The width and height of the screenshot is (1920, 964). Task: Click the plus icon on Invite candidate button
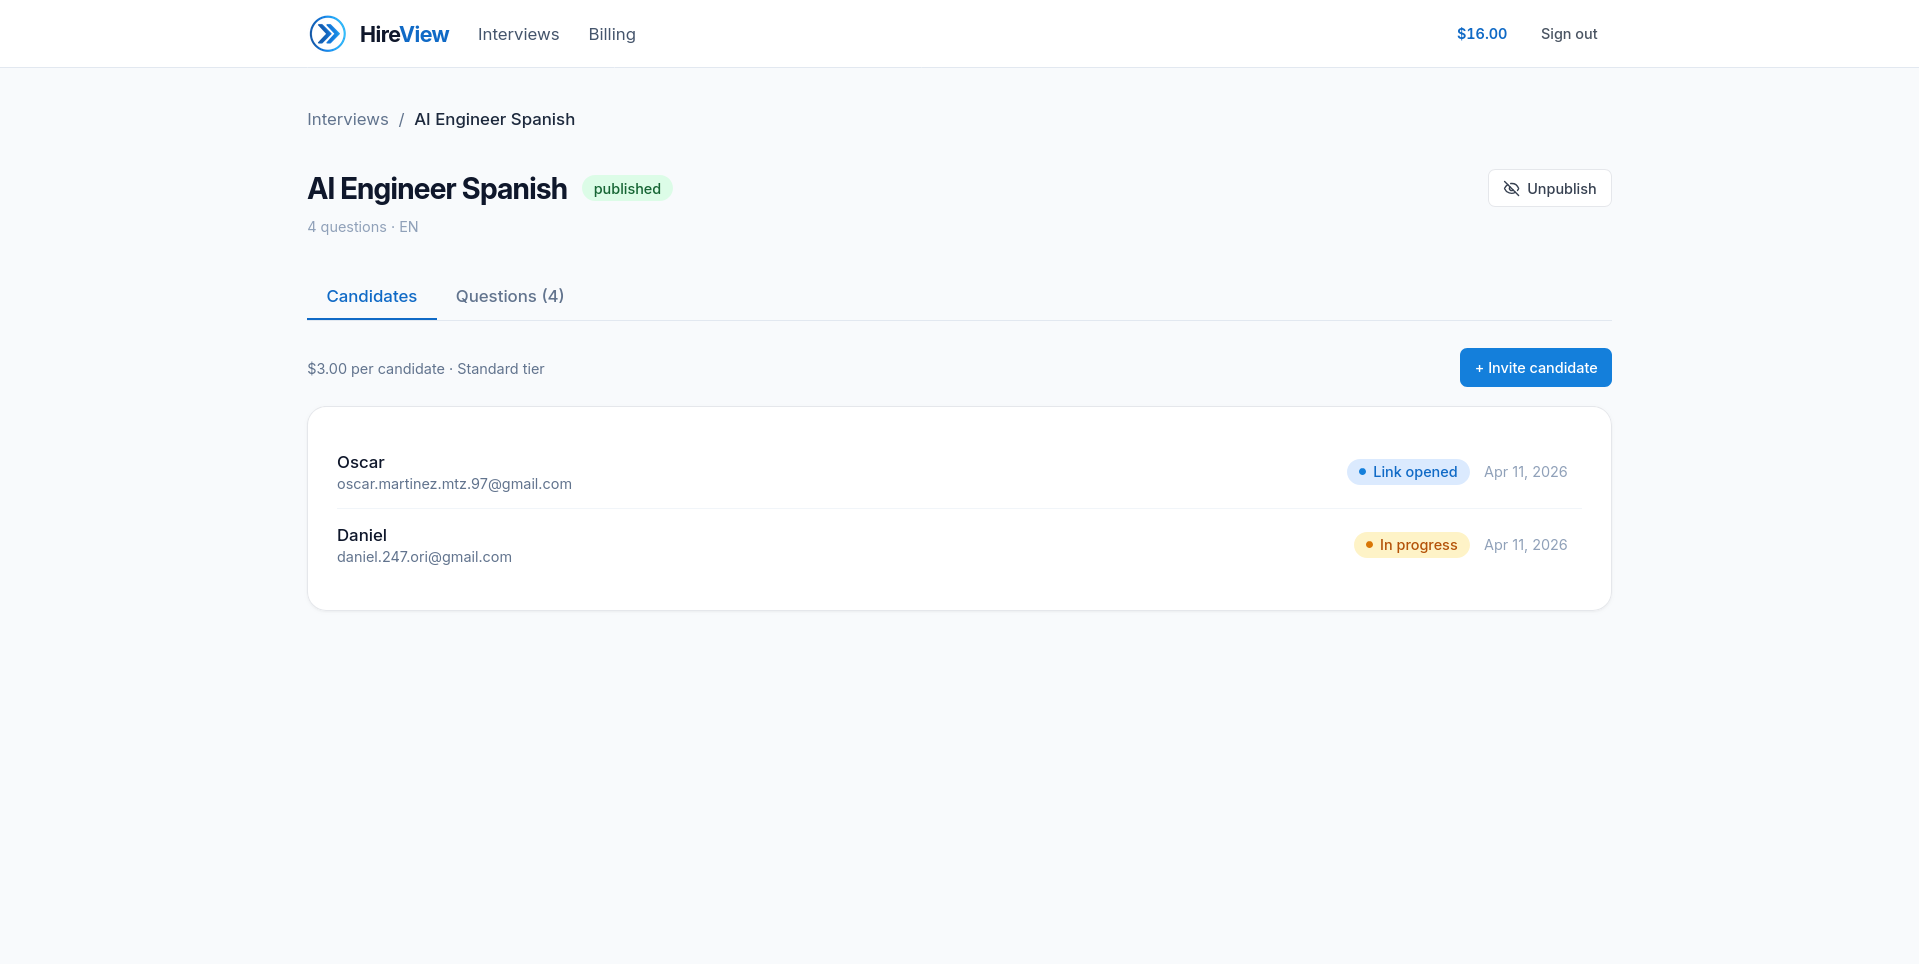click(1479, 367)
